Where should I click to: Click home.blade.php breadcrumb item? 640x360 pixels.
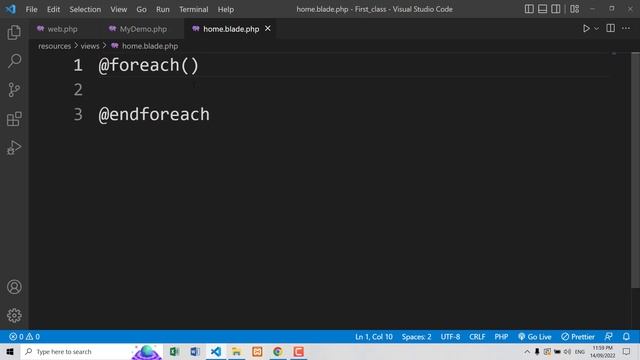click(x=144, y=46)
